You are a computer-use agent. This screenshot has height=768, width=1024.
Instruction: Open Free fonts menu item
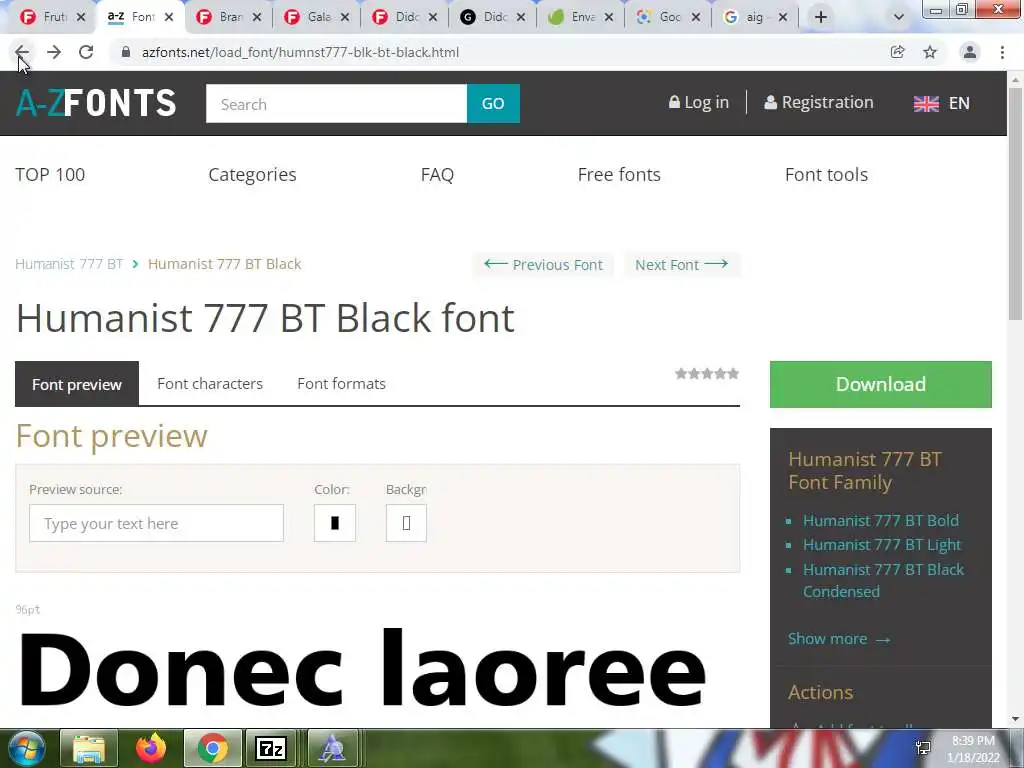point(619,174)
